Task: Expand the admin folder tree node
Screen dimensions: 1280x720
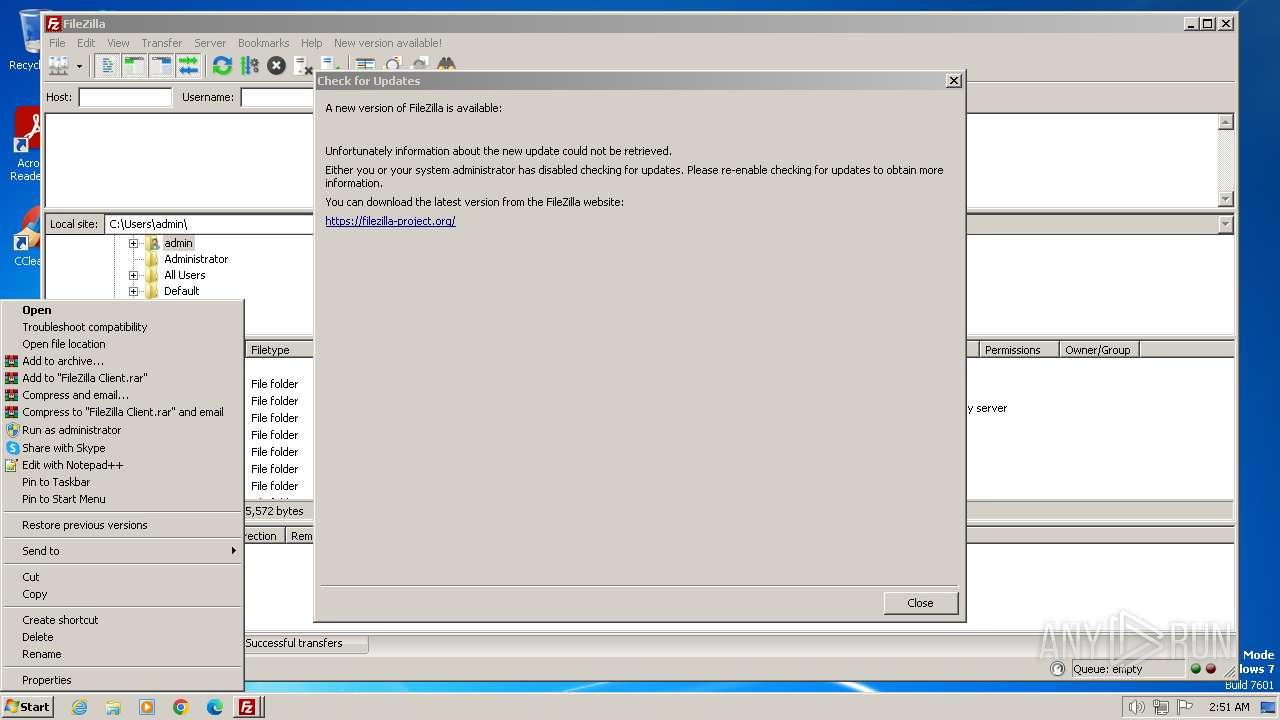Action: [133, 243]
